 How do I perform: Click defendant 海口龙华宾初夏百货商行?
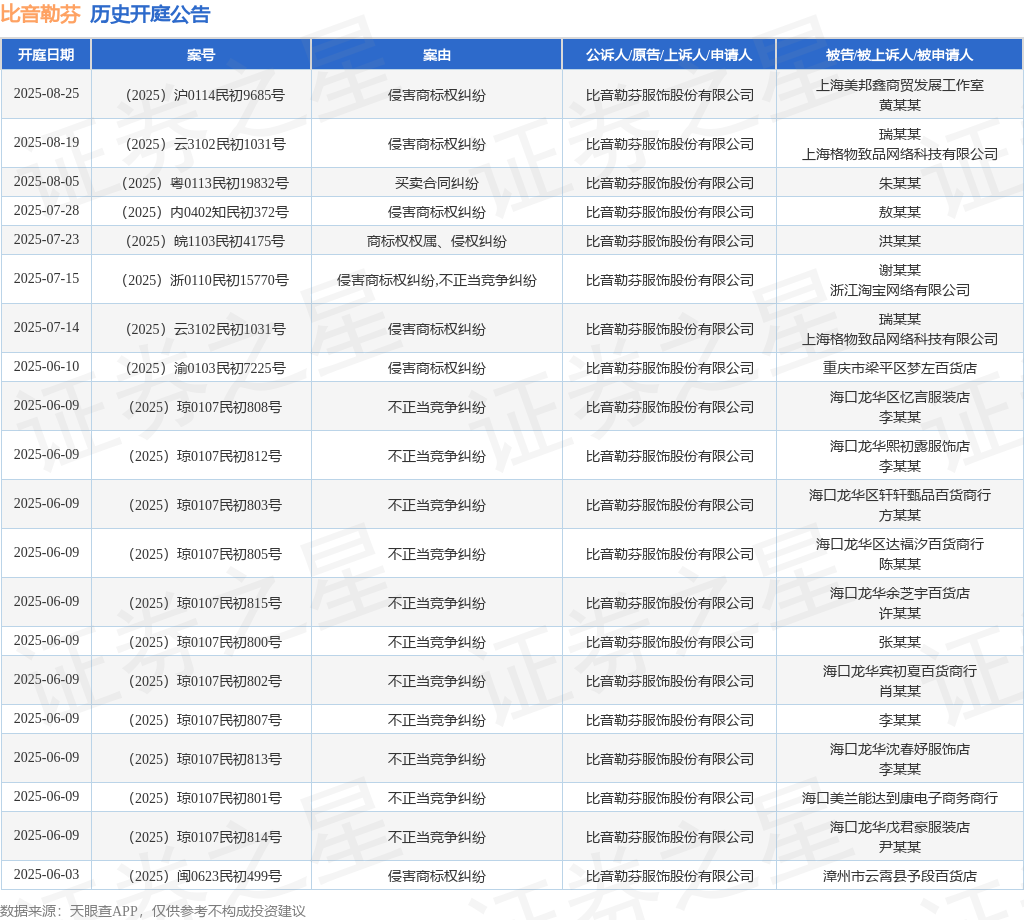[900, 672]
